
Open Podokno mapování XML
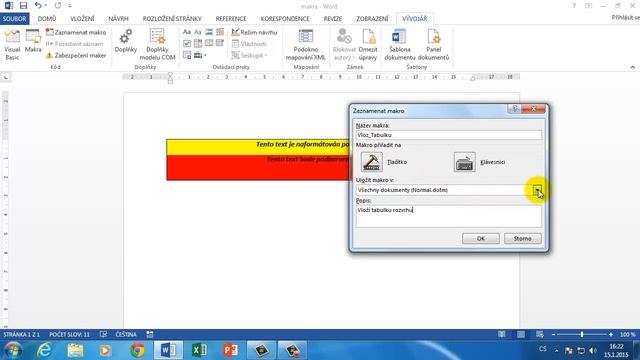coord(306,45)
